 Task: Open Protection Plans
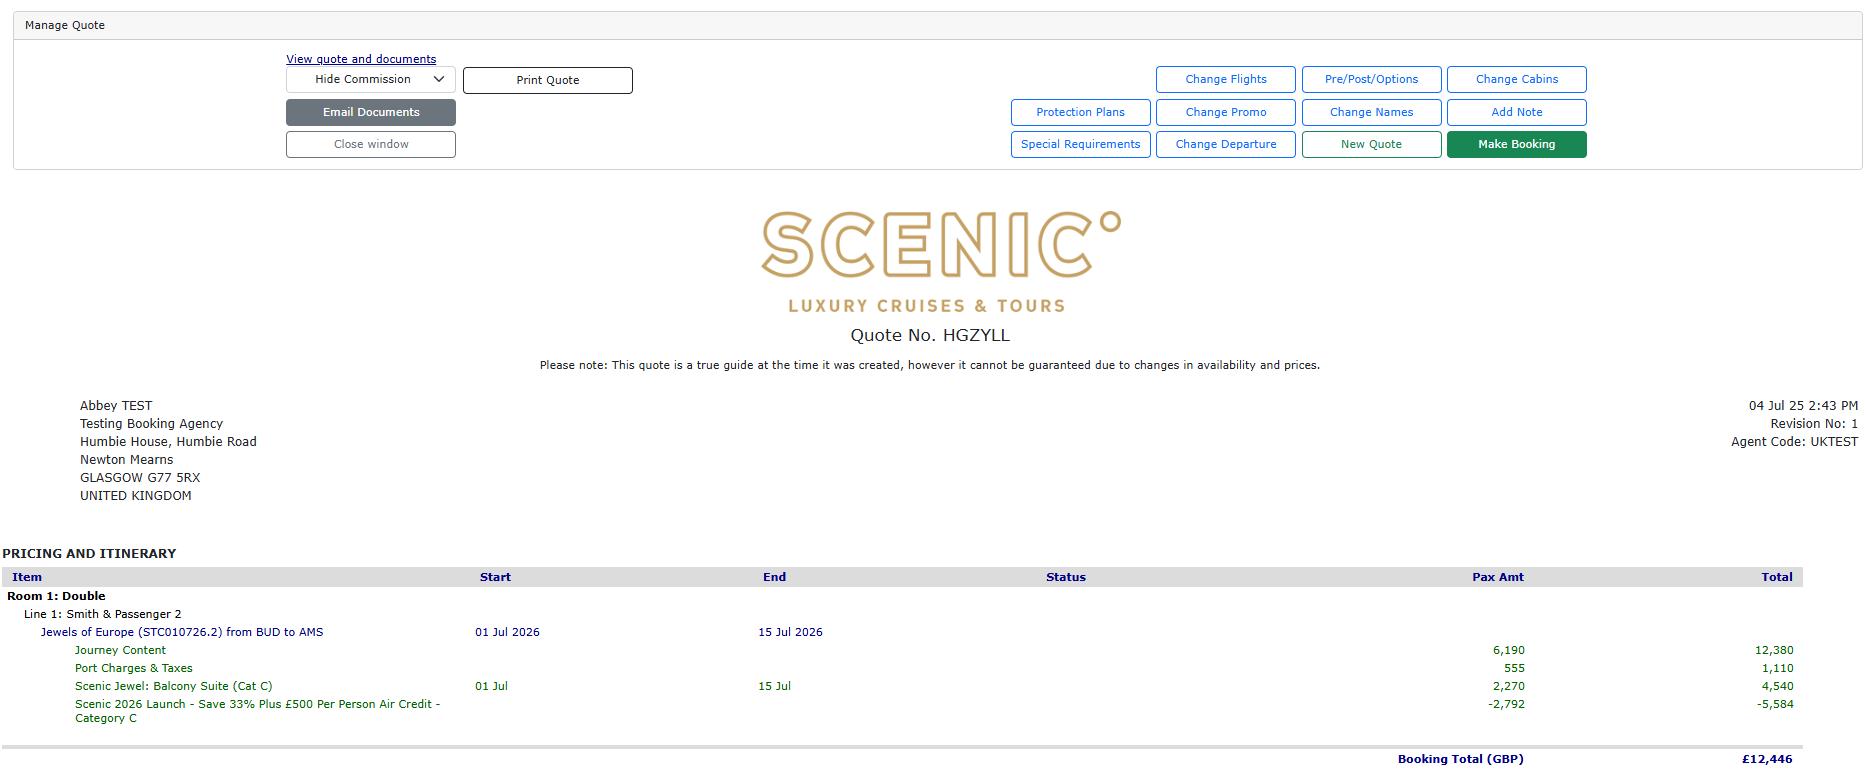click(x=1081, y=112)
